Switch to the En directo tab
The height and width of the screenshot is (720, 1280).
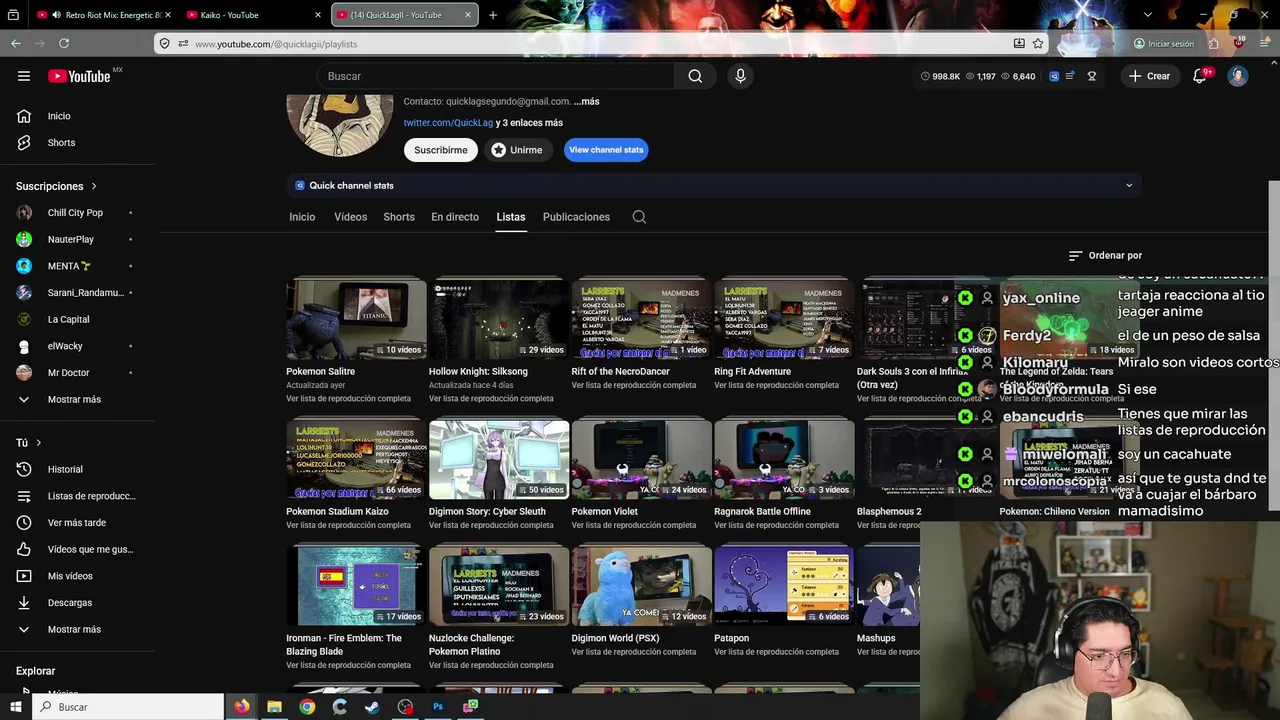click(455, 217)
